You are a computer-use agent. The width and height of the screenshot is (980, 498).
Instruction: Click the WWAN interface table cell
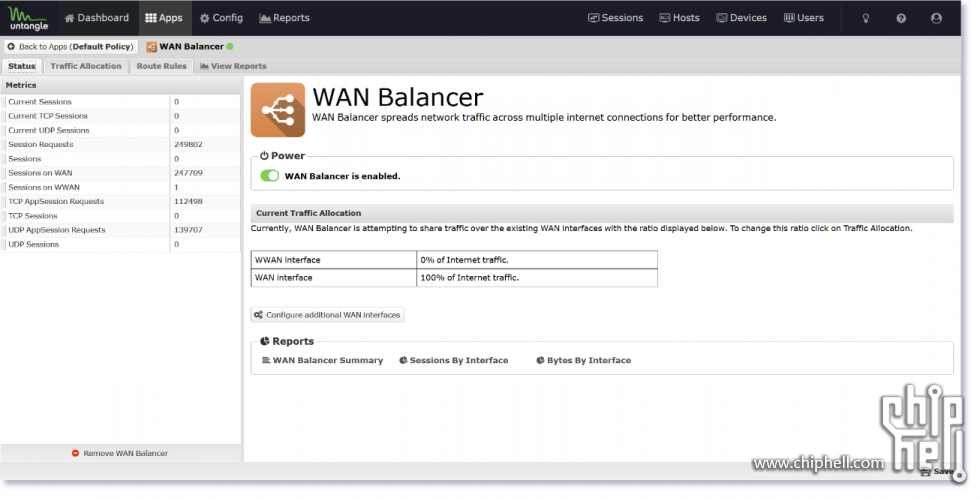pyautogui.click(x=334, y=260)
